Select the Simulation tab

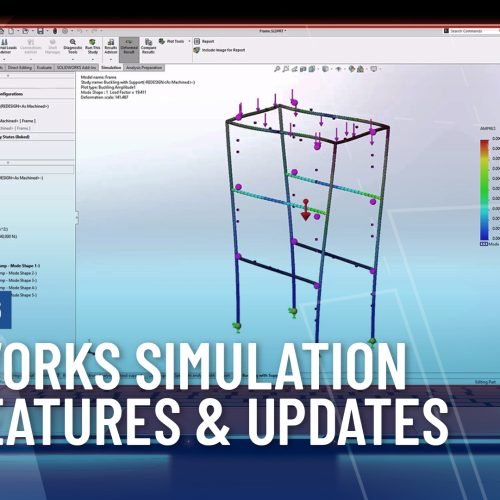pos(111,68)
